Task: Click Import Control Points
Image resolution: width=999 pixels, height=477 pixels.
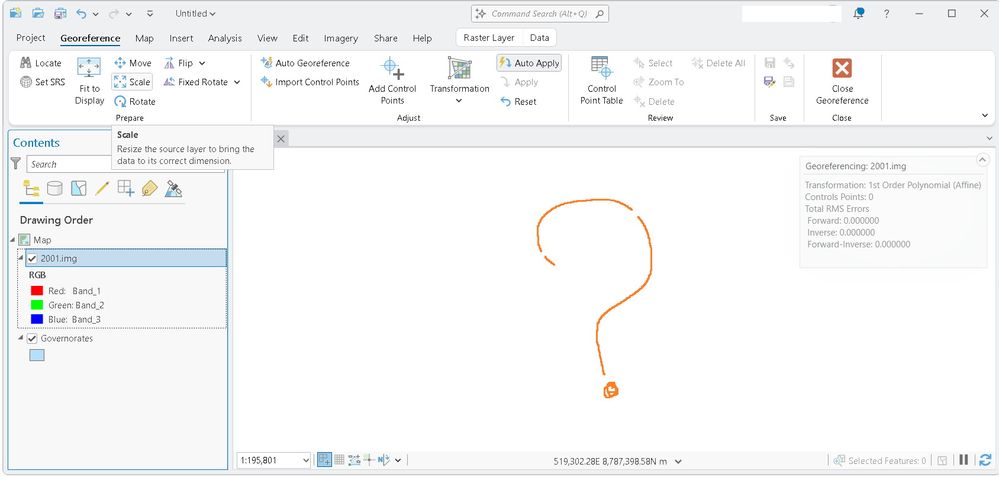Action: [x=310, y=82]
